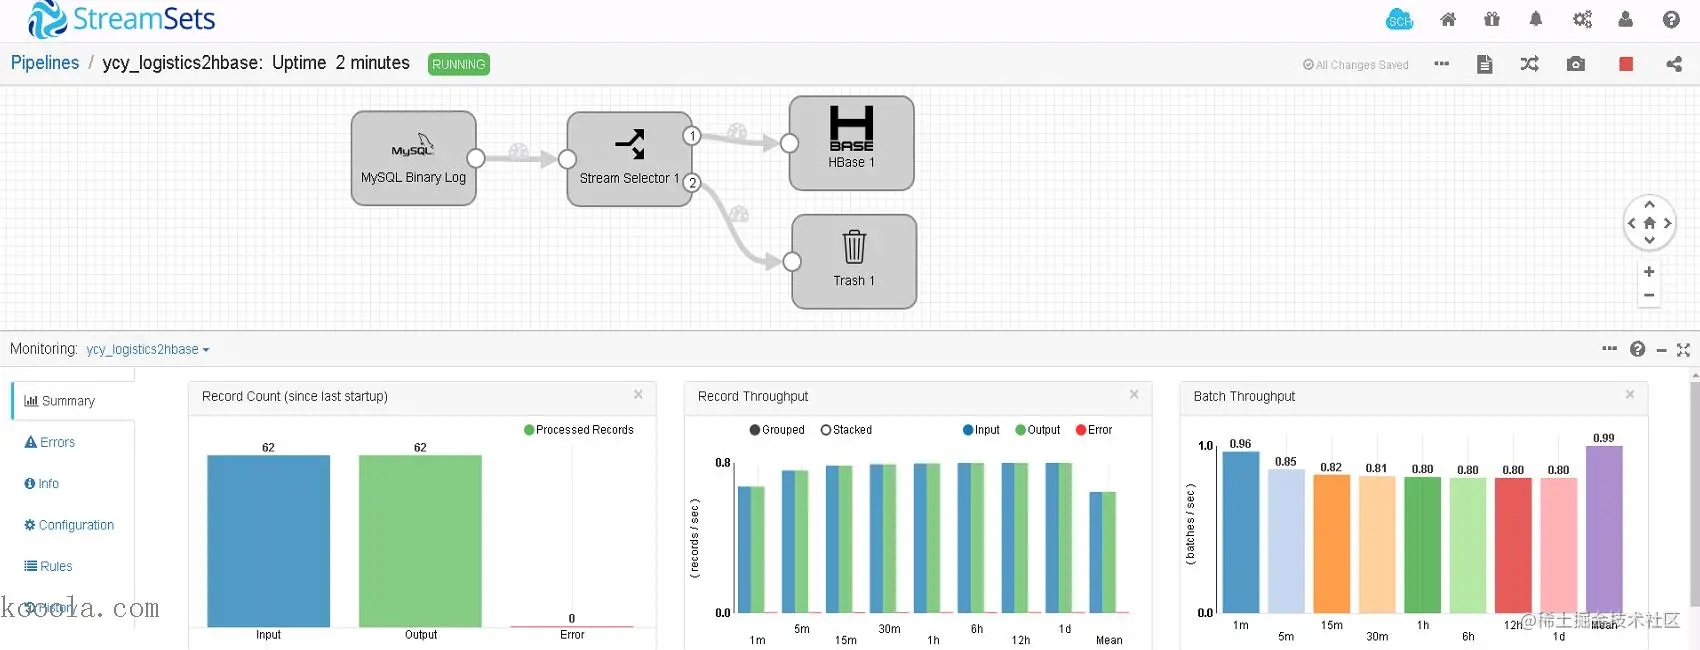Image resolution: width=1700 pixels, height=650 pixels.
Task: Click the RUNNING status badge
Action: [459, 64]
